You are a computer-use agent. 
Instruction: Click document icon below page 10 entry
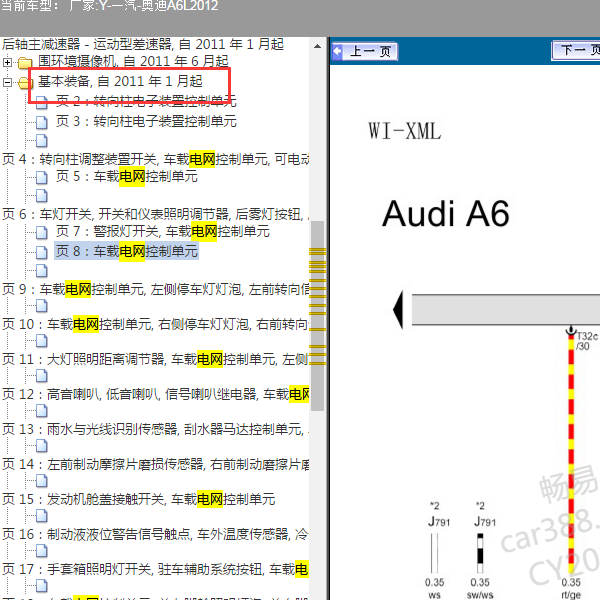tap(42, 341)
